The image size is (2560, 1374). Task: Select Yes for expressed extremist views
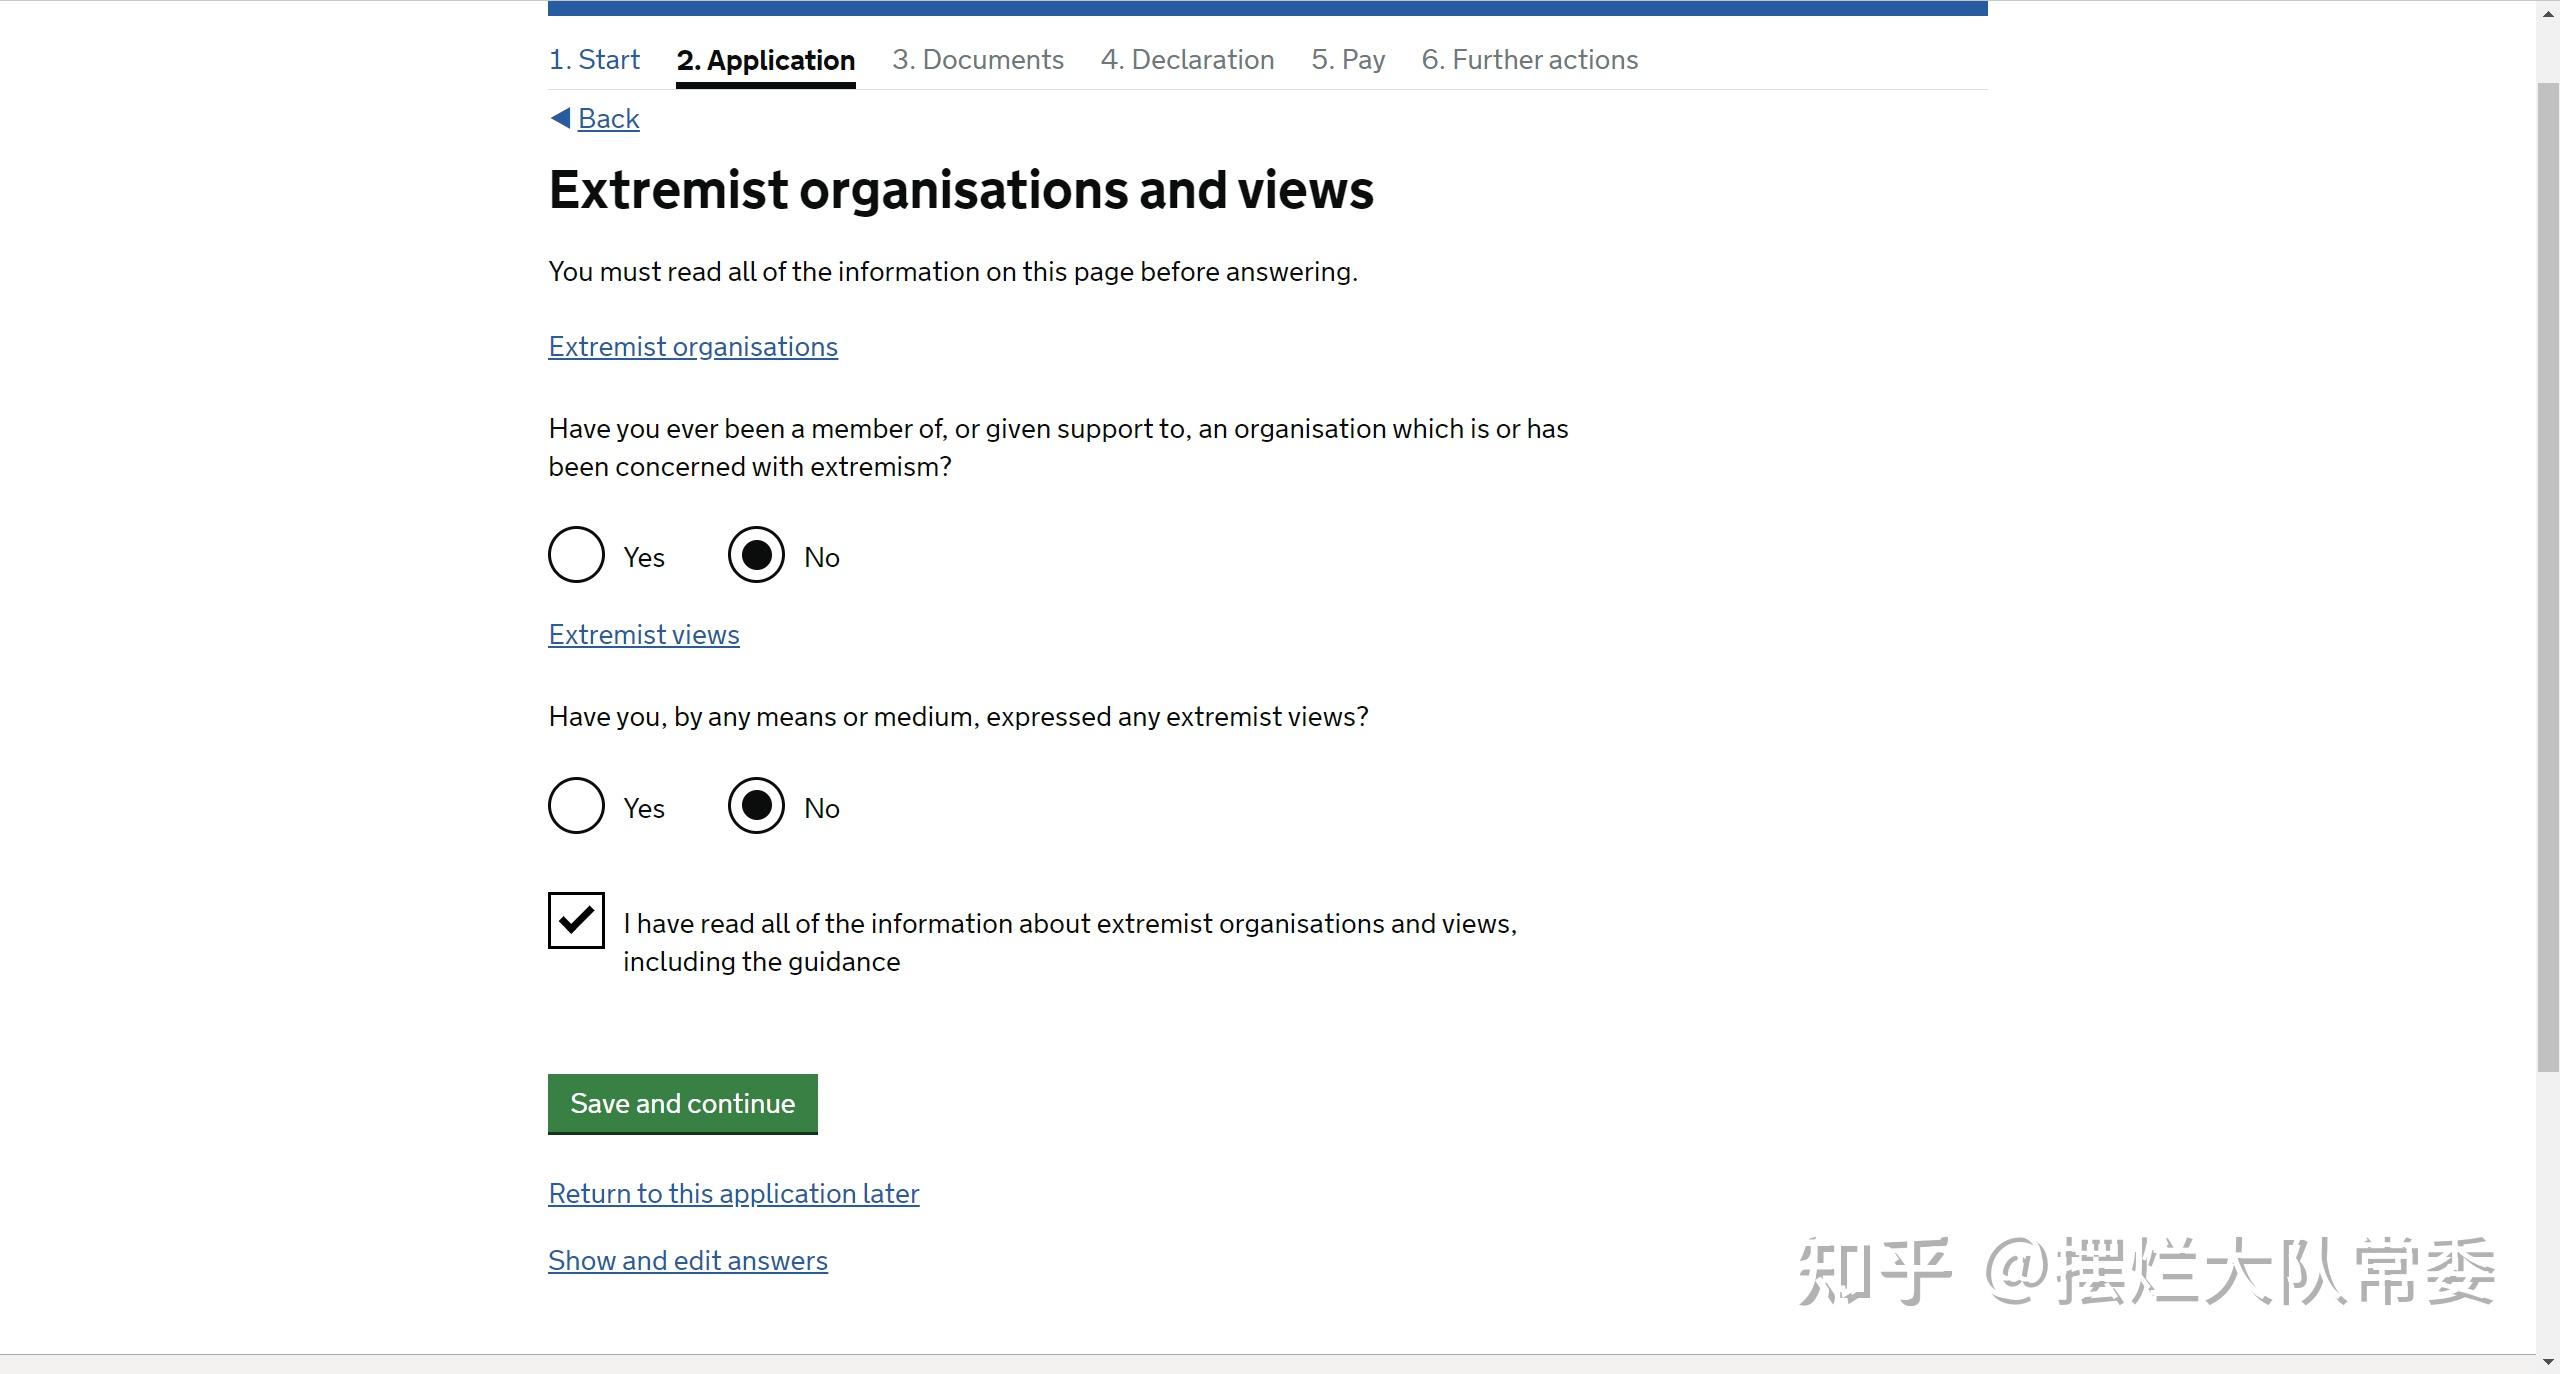pyautogui.click(x=576, y=806)
